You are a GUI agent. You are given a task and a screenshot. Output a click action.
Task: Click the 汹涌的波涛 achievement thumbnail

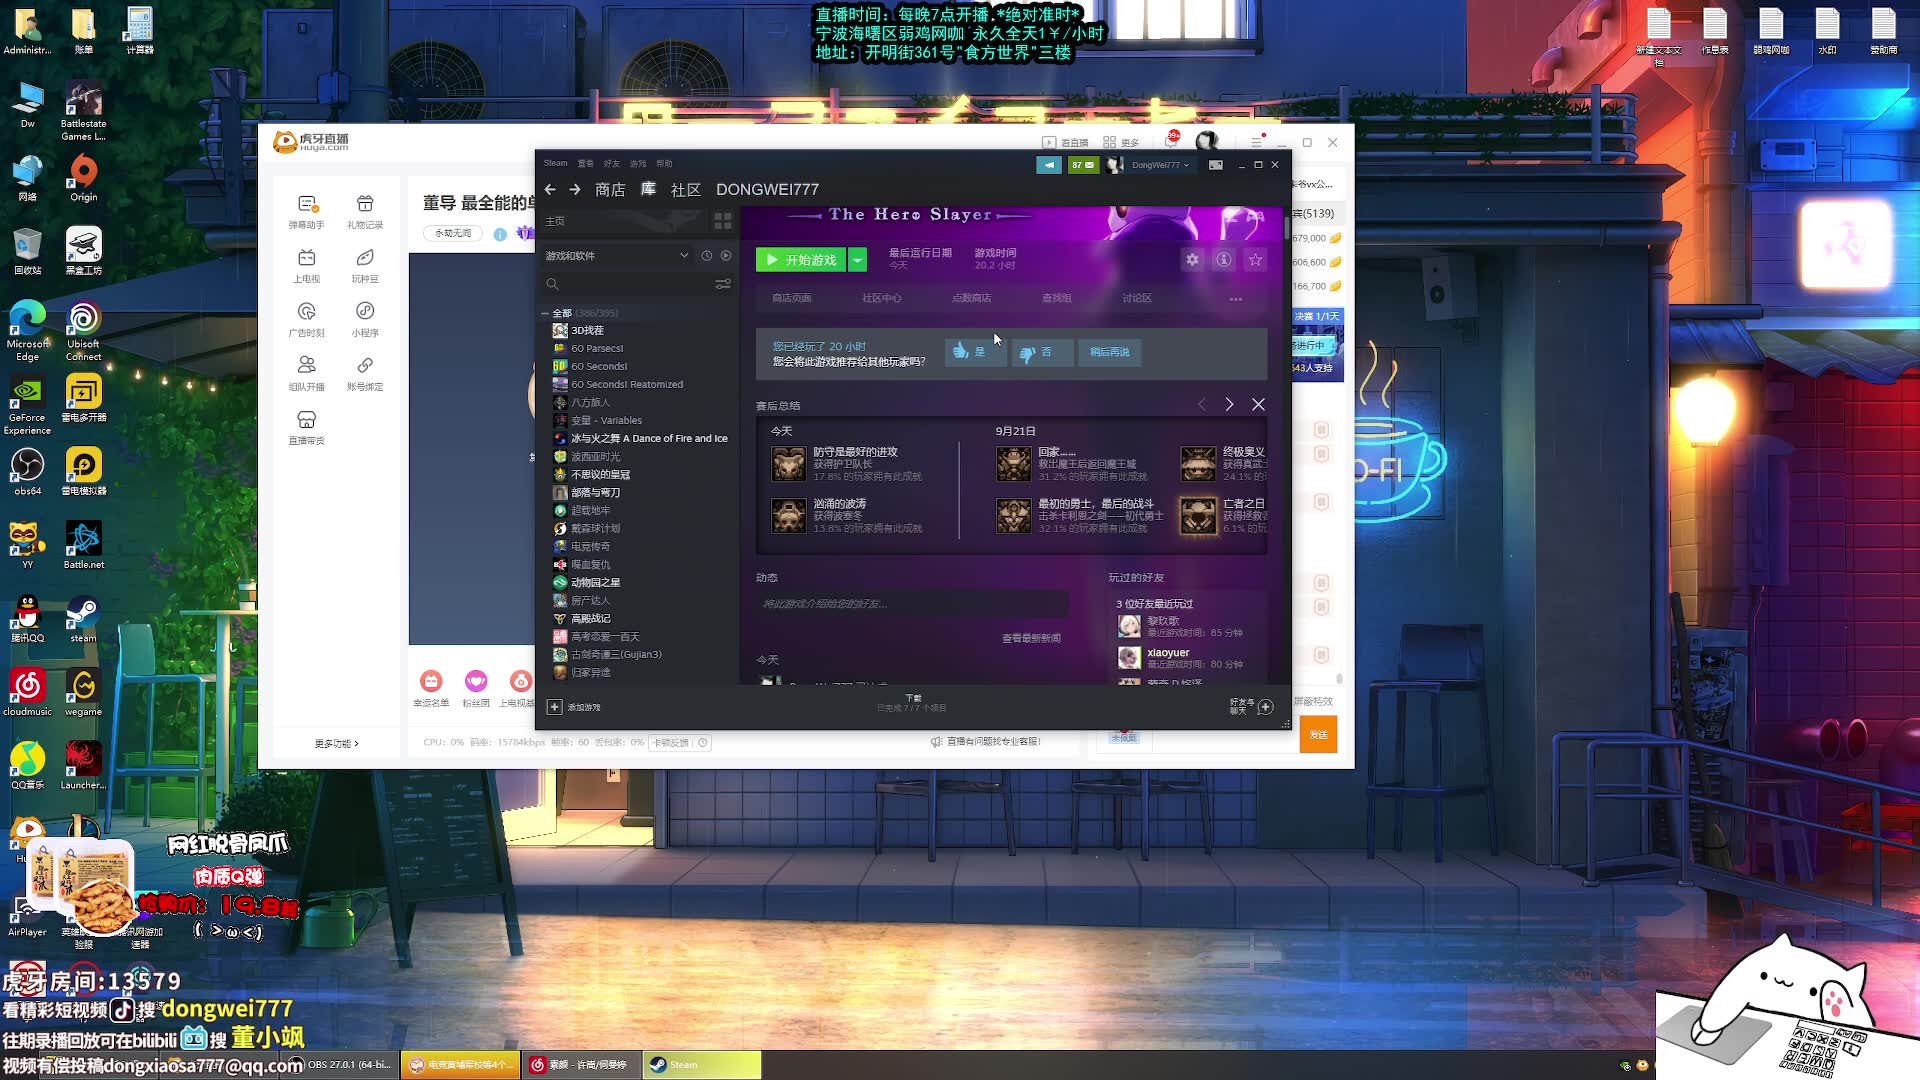click(789, 516)
